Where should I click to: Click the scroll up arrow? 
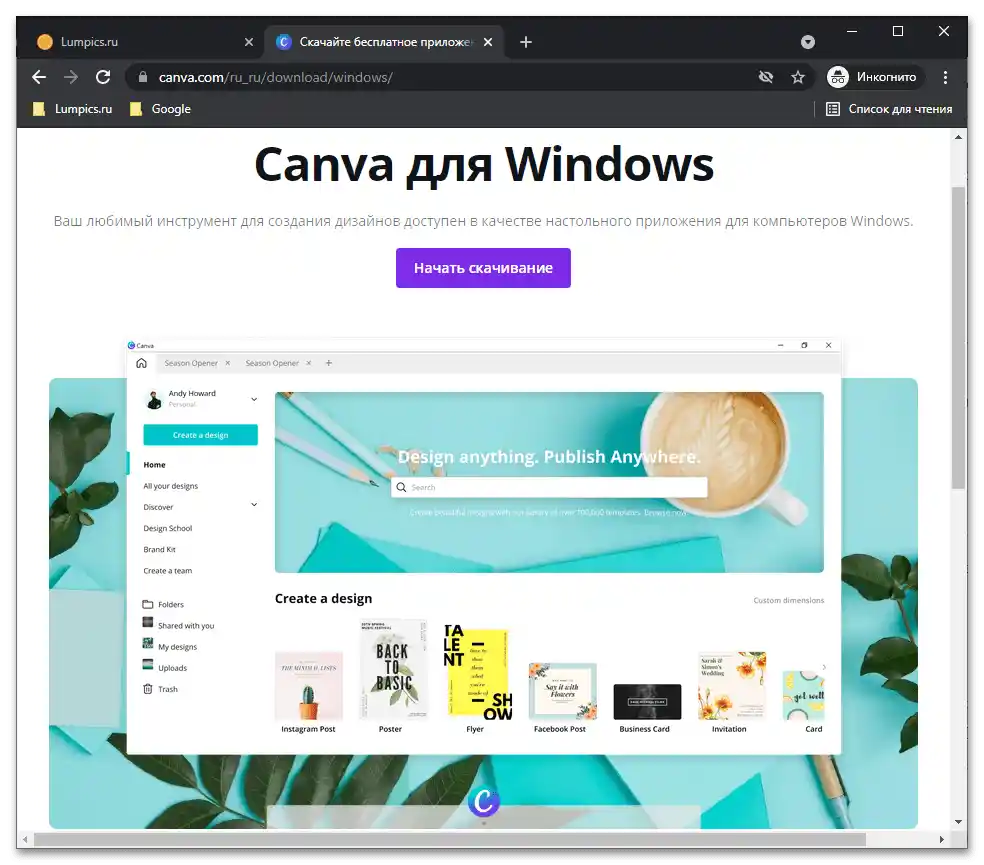(x=958, y=137)
